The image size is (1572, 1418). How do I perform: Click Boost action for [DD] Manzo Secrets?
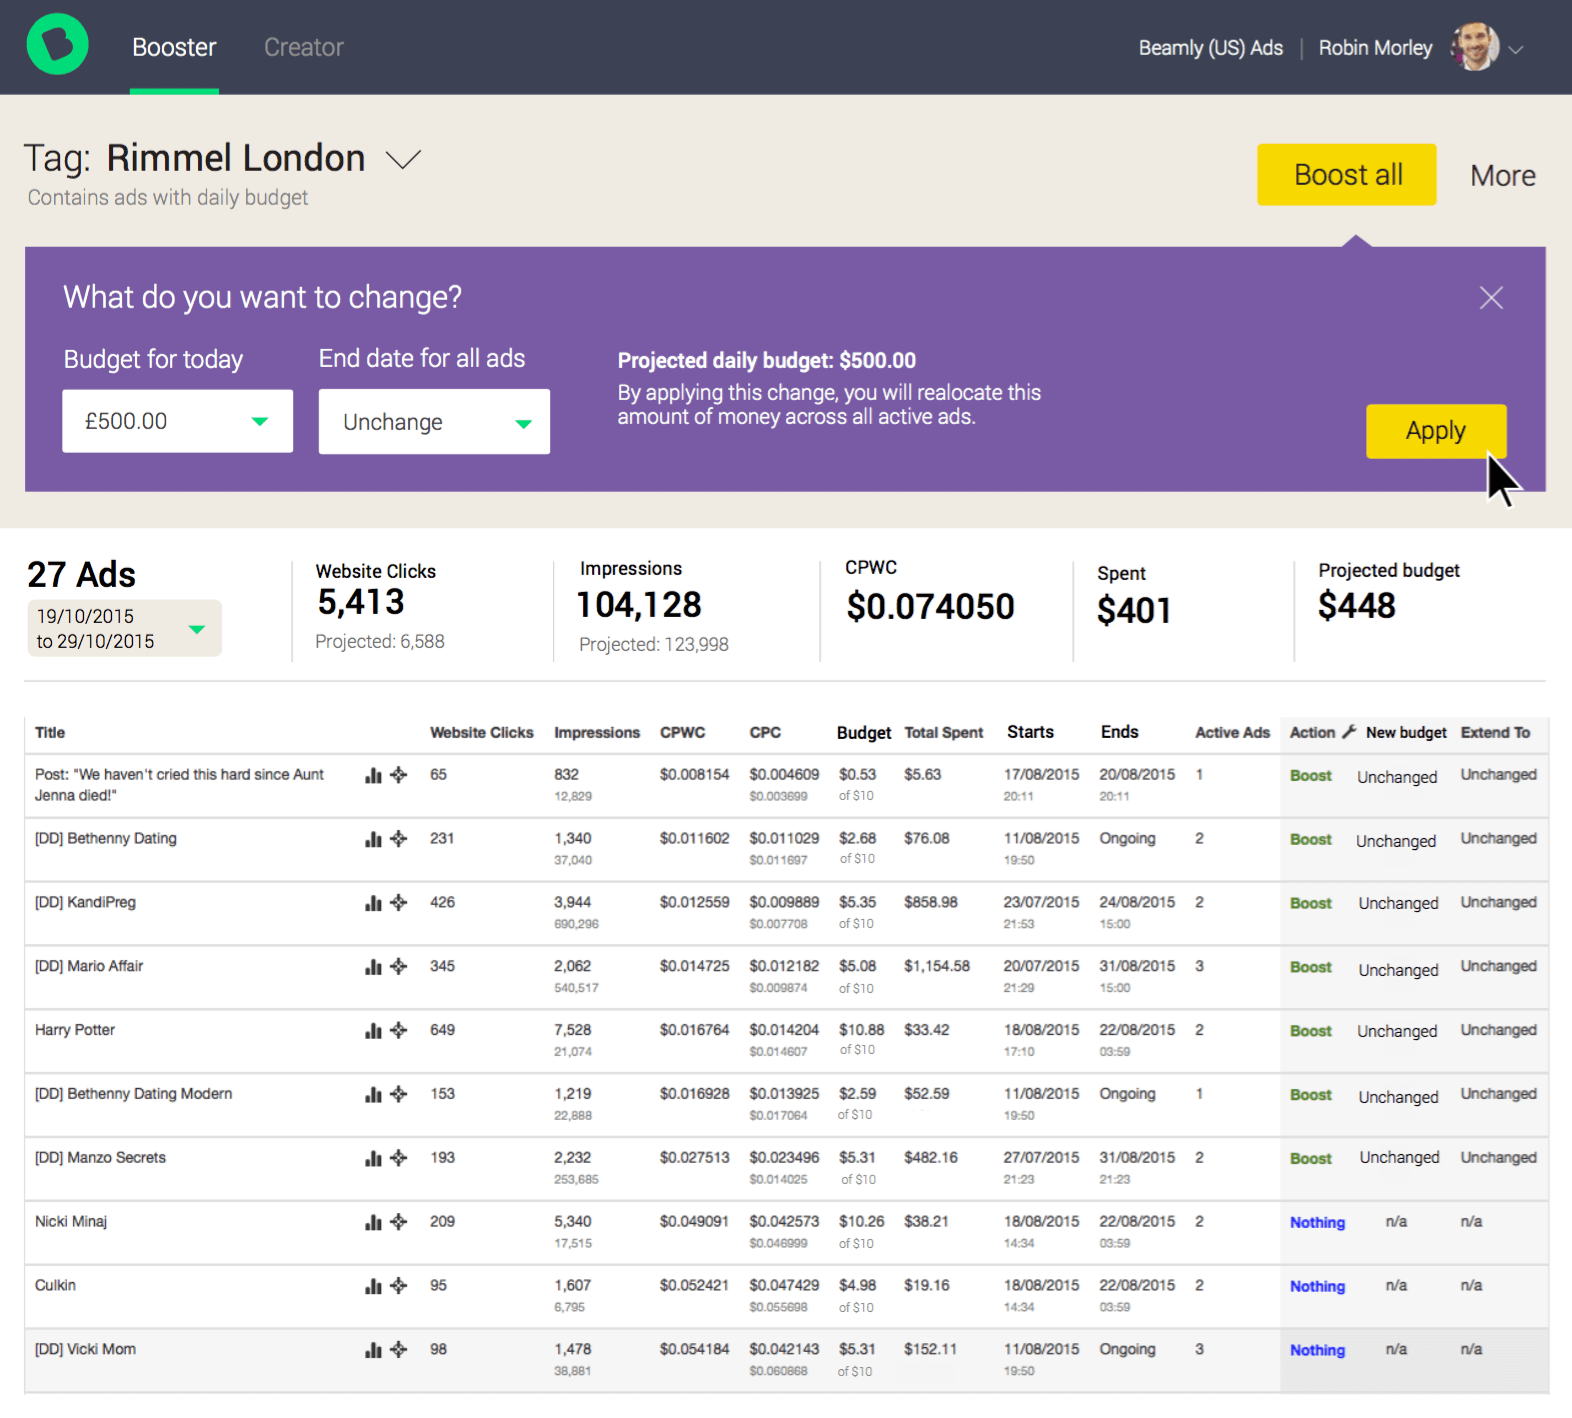(1310, 1158)
